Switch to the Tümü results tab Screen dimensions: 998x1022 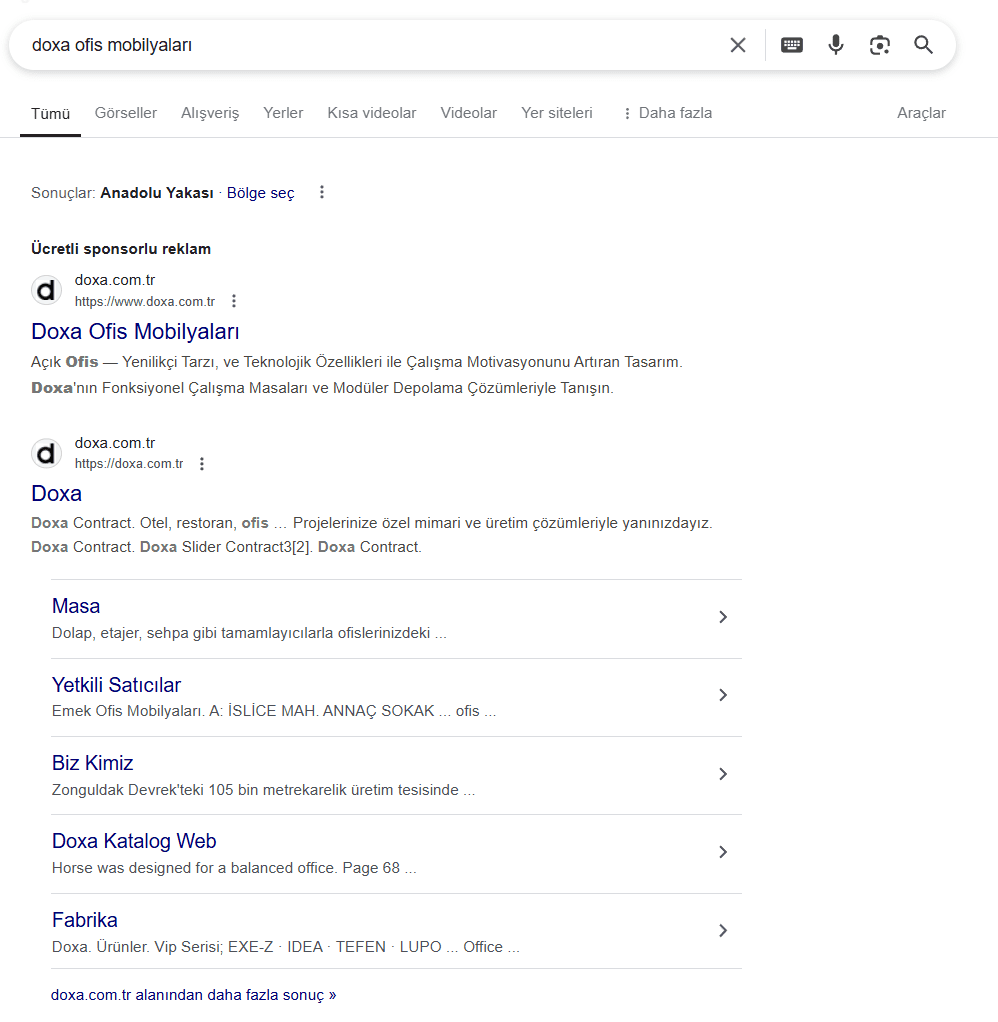[x=50, y=113]
